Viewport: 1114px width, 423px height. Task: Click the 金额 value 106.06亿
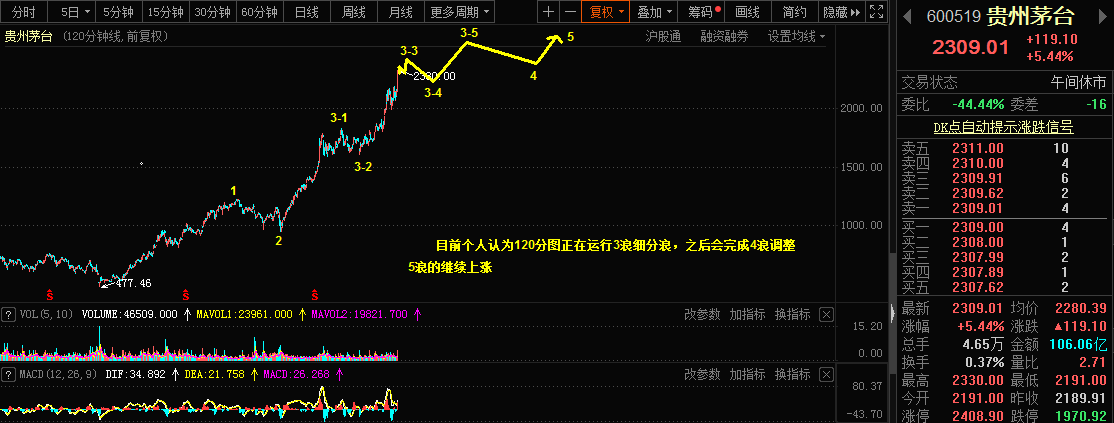click(x=1078, y=345)
